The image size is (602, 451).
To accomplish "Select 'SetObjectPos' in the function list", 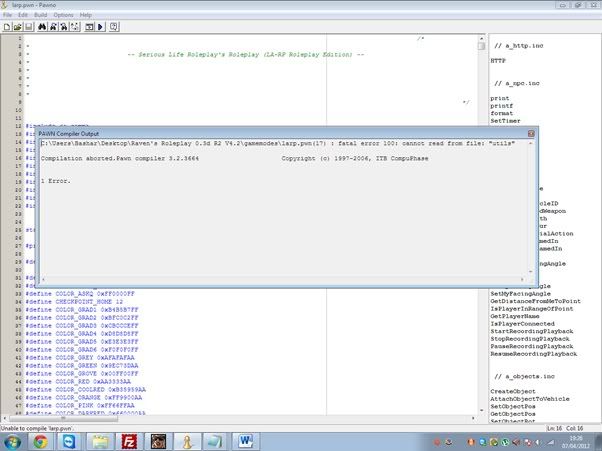I will [x=513, y=406].
